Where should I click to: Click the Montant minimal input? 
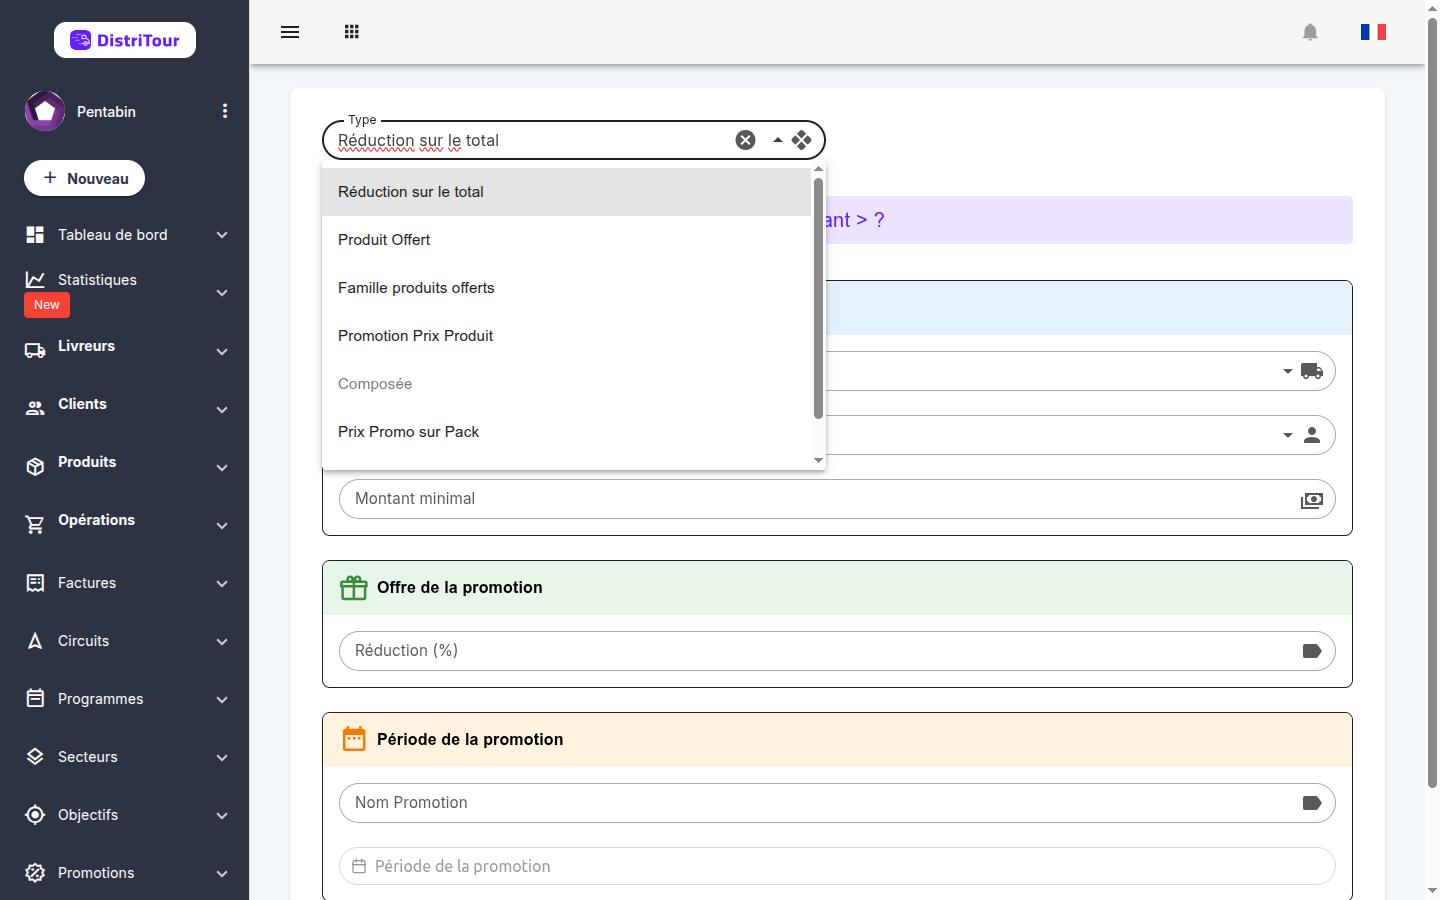coord(837,499)
